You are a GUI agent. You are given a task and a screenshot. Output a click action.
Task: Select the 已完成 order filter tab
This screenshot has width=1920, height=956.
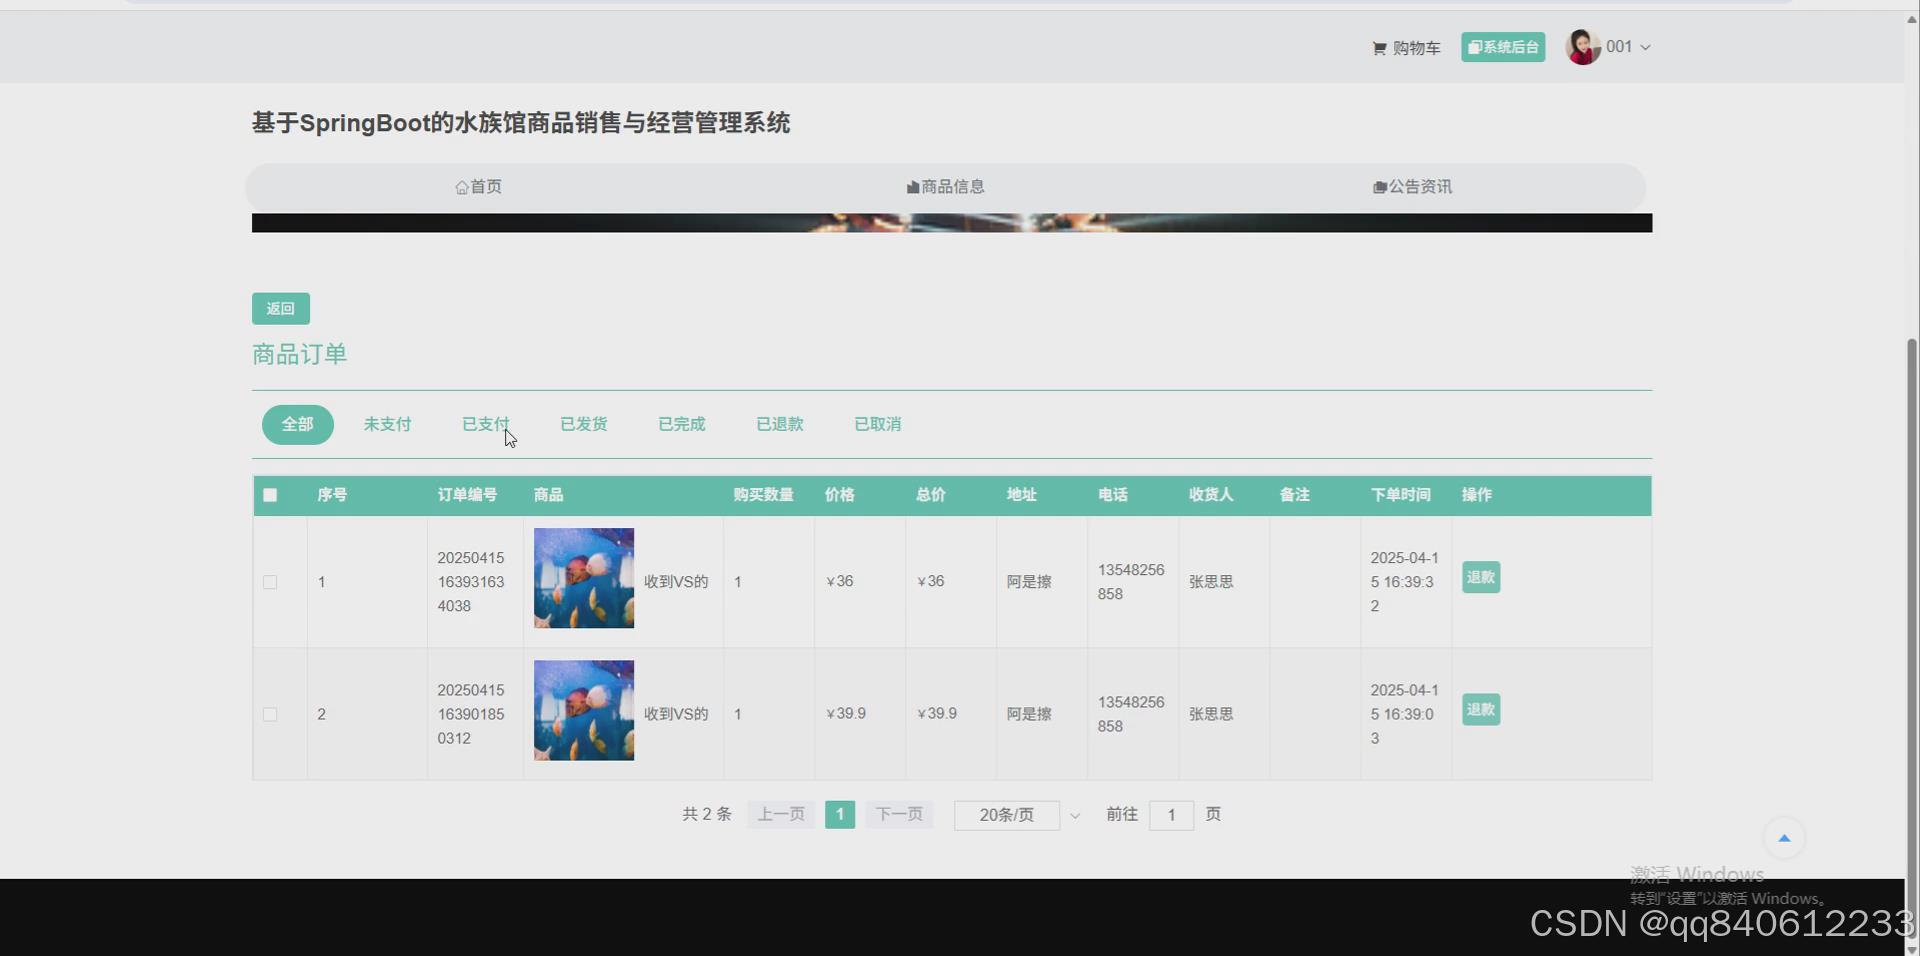[x=681, y=424]
